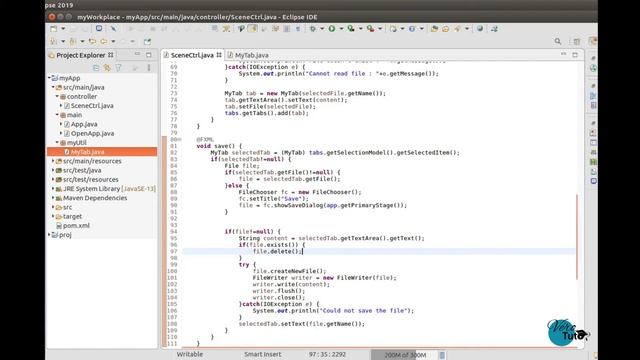Run the app with the green Run button
The image size is (640, 360).
click(x=332, y=29)
